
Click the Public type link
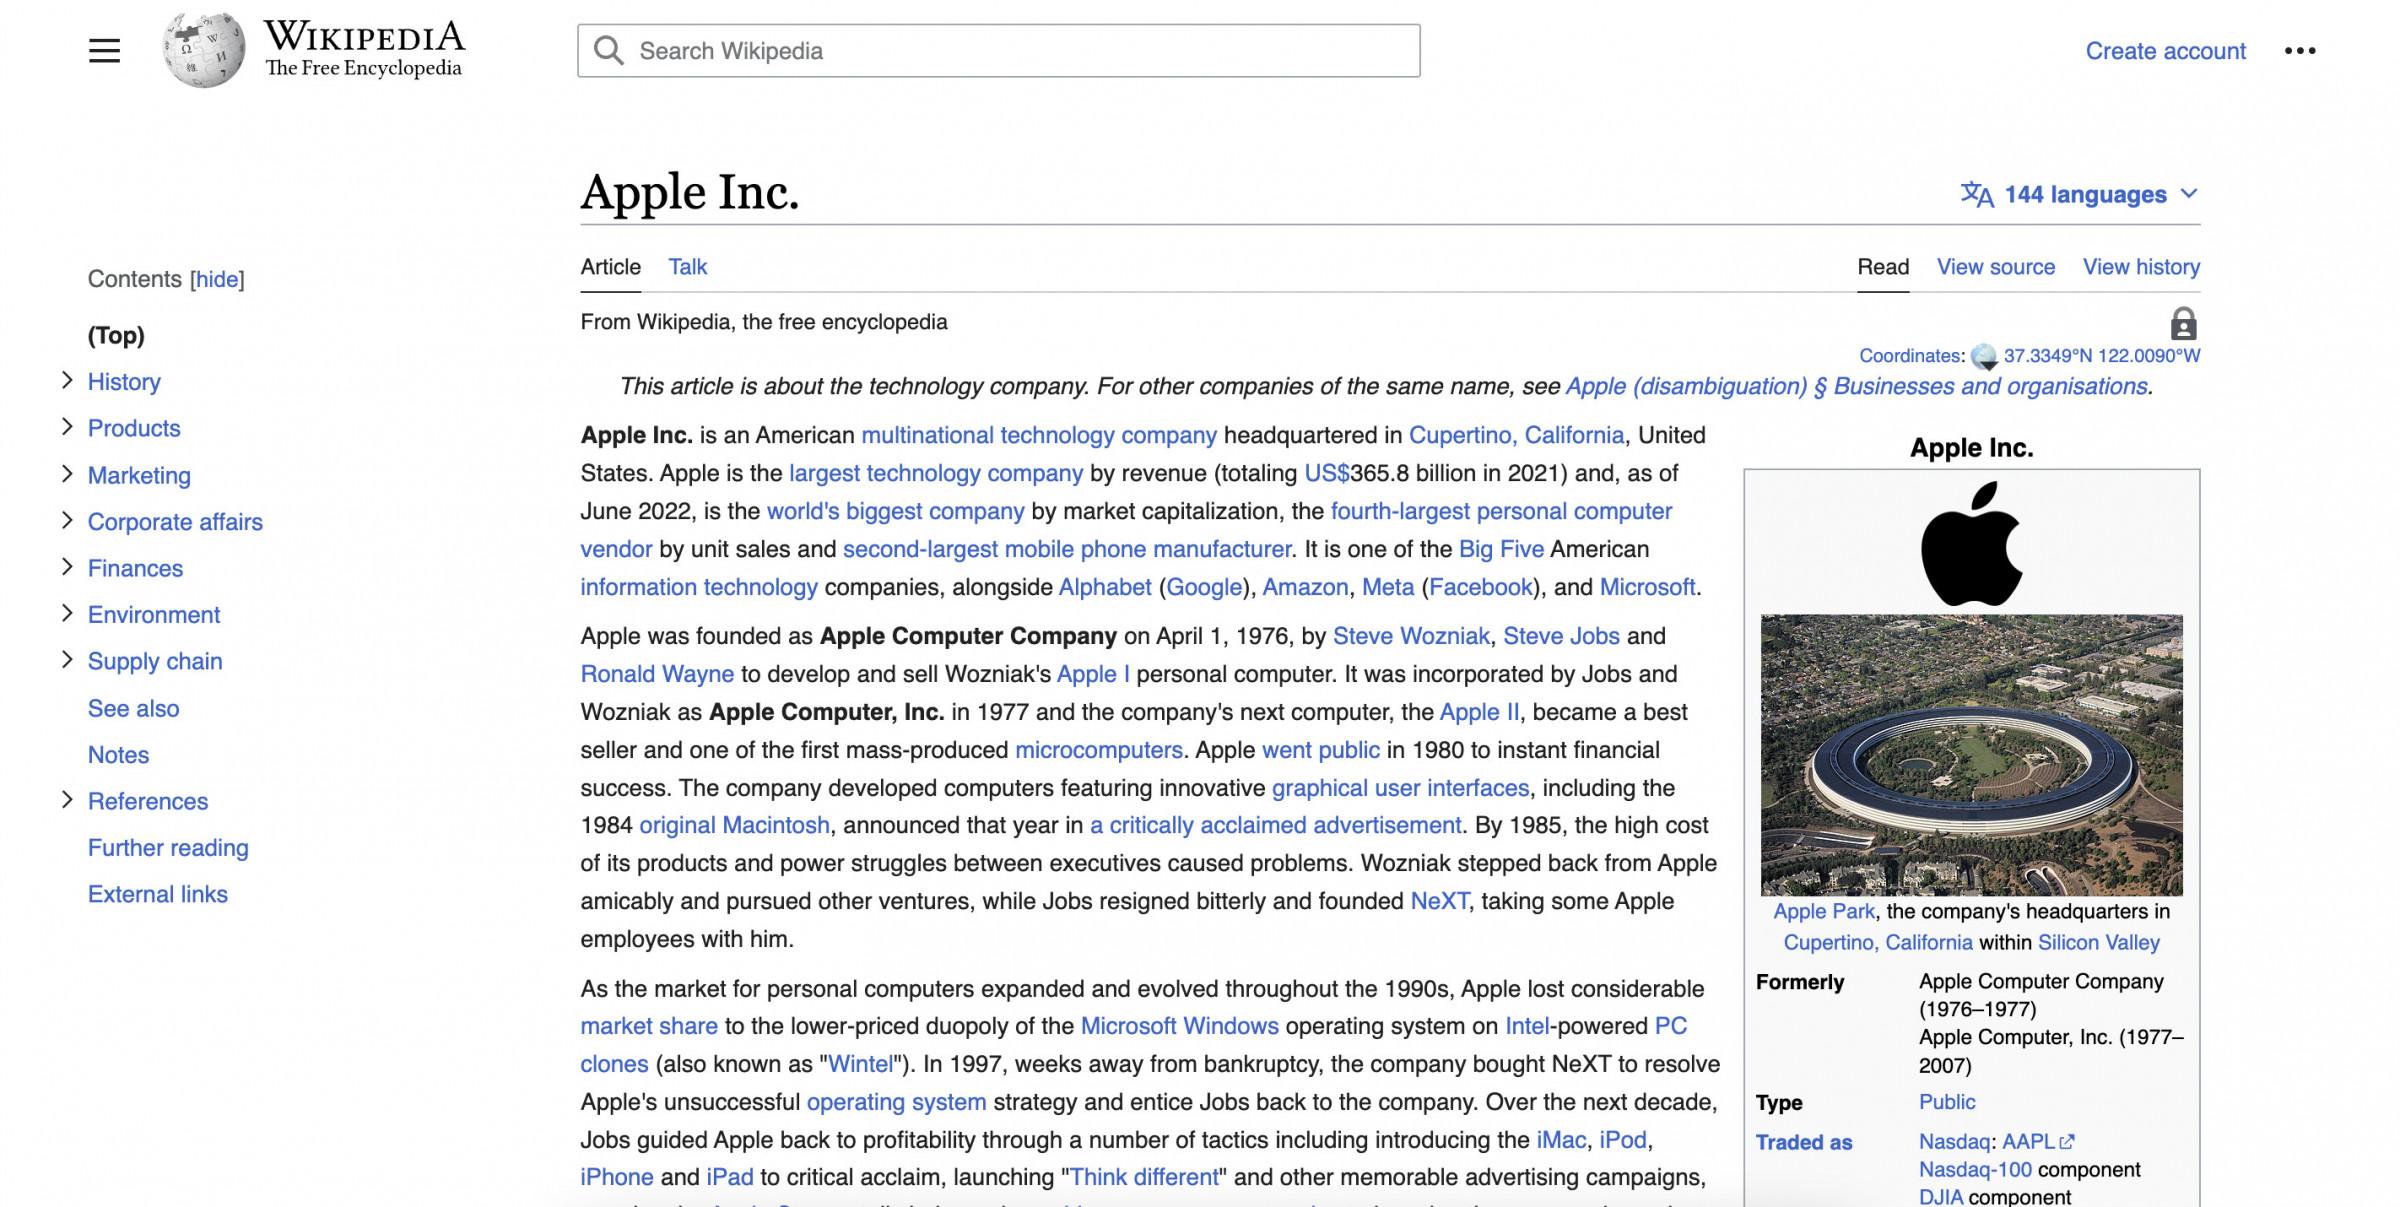[1947, 1102]
